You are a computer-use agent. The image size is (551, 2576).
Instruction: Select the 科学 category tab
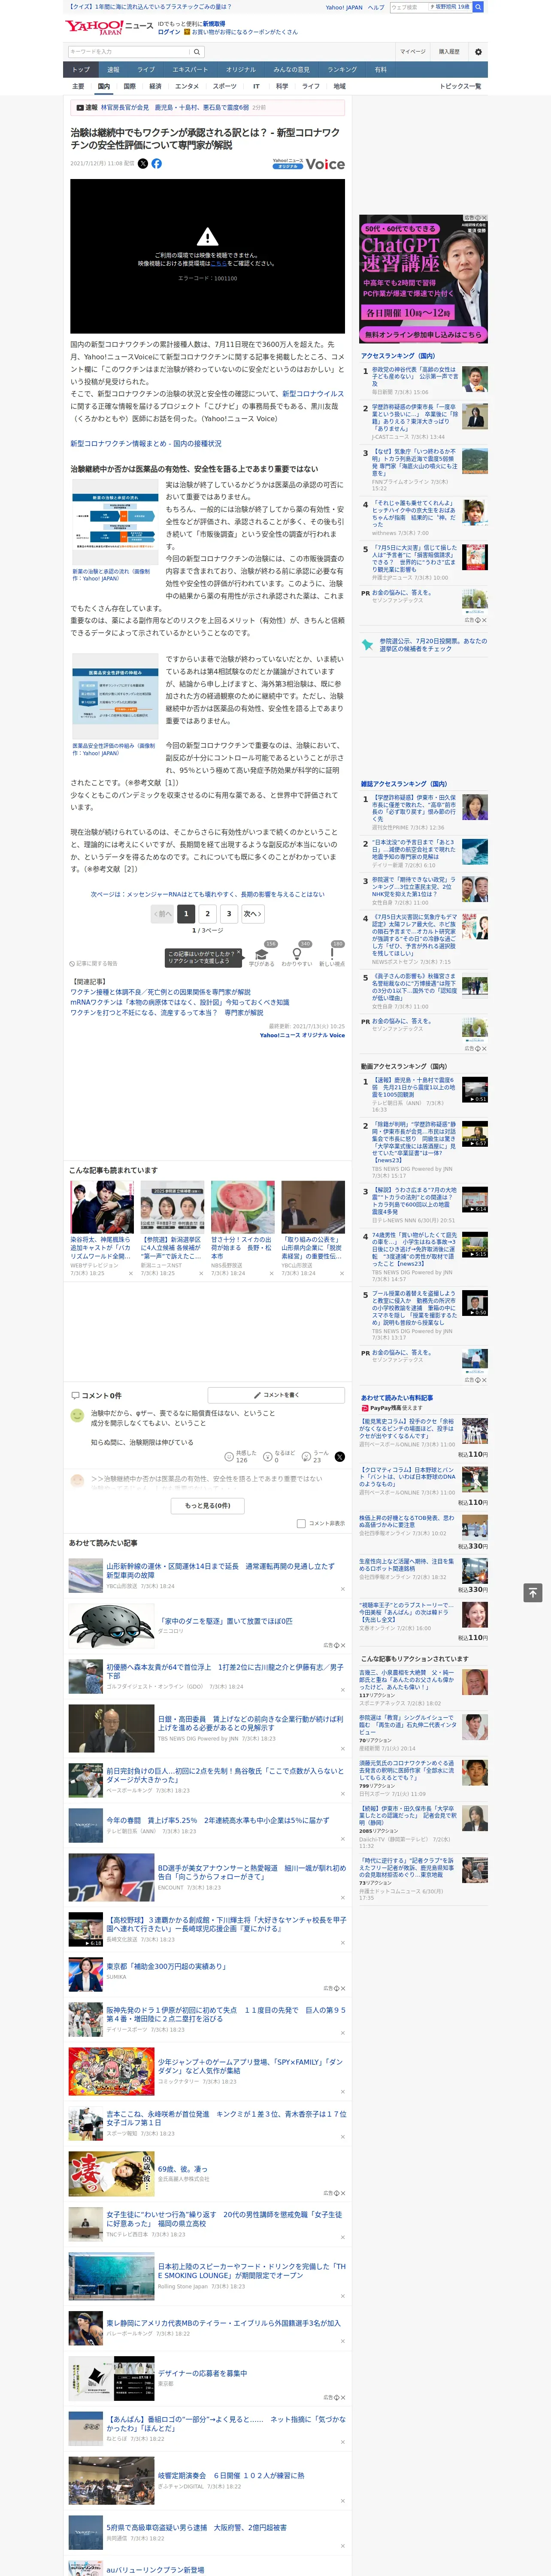click(282, 86)
